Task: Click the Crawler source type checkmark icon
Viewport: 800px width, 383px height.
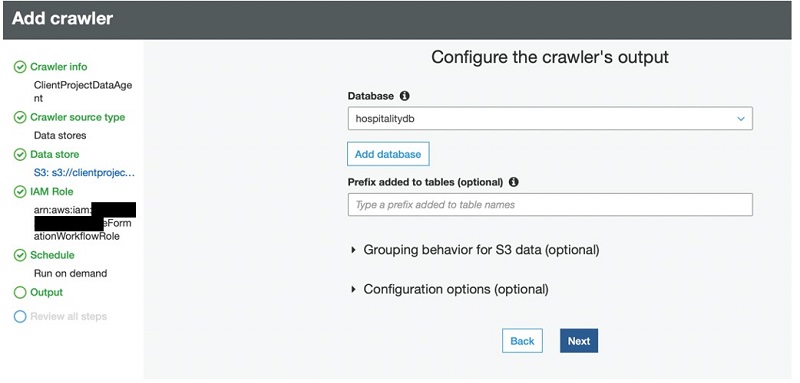Action: [x=20, y=118]
